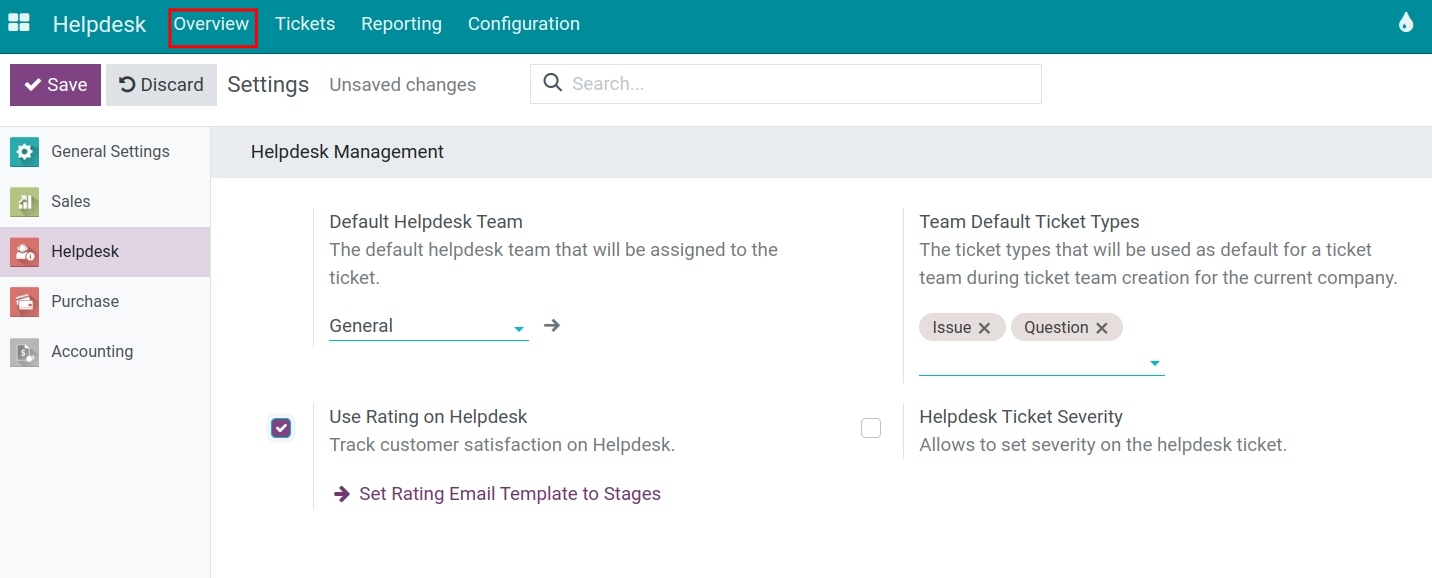Select Purchase settings section
The image size is (1432, 578).
coord(105,302)
